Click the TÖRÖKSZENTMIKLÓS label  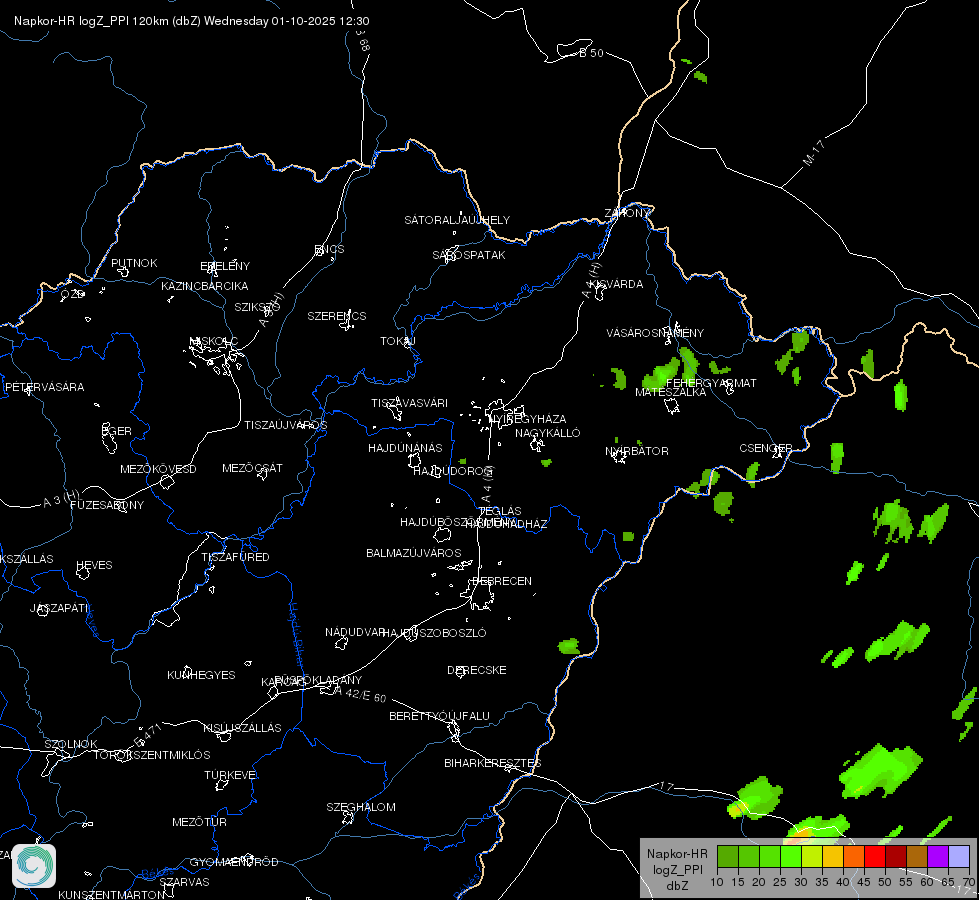pyautogui.click(x=152, y=754)
